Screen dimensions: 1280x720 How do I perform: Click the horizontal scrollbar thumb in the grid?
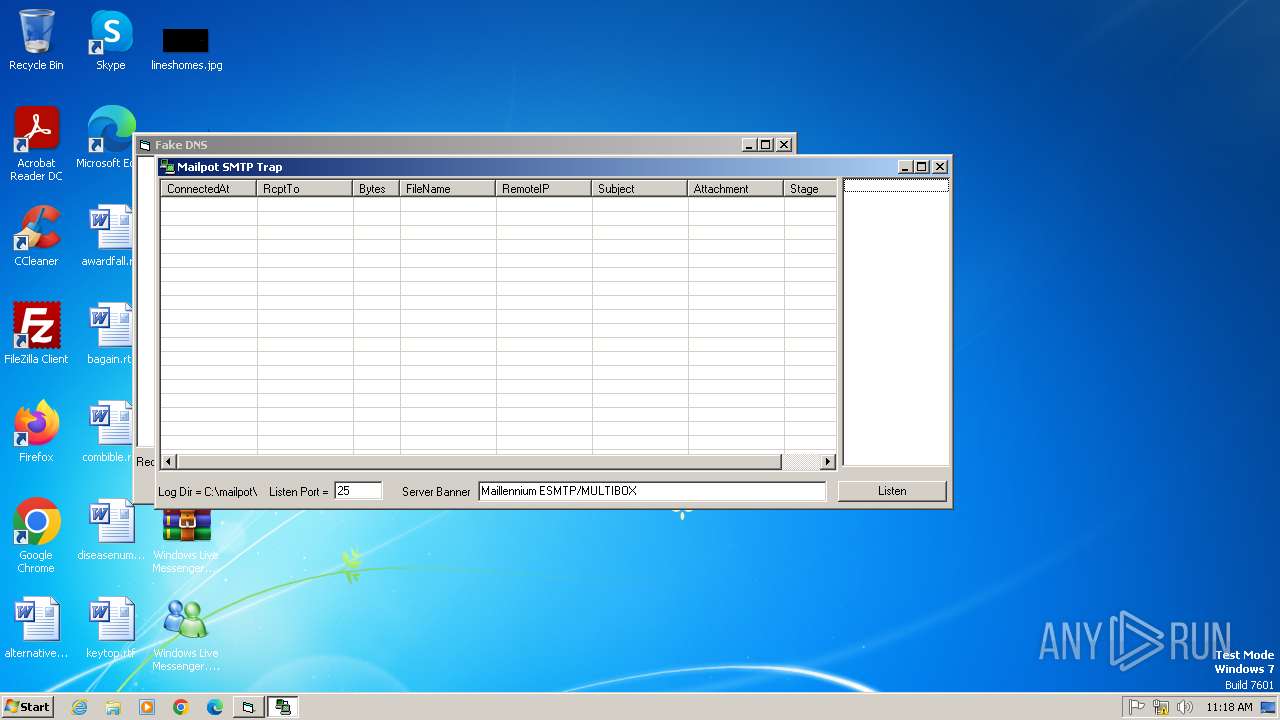click(478, 461)
